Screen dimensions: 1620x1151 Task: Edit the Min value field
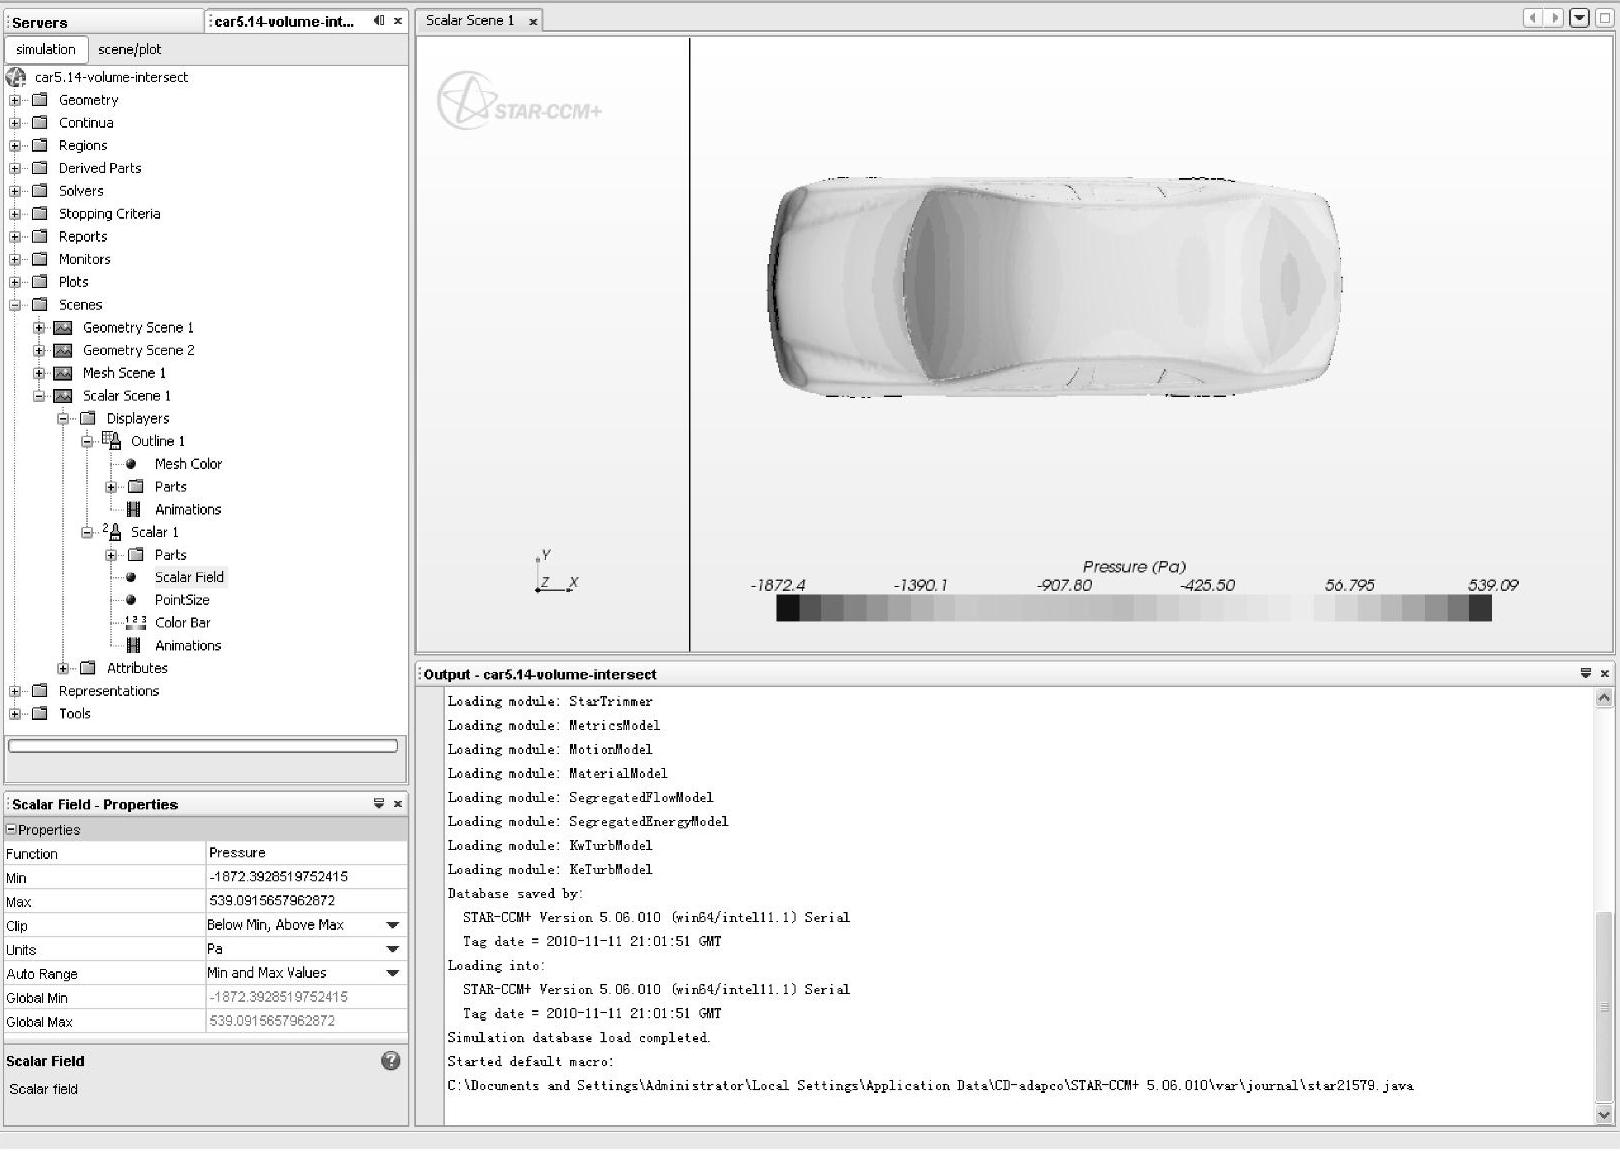(306, 877)
